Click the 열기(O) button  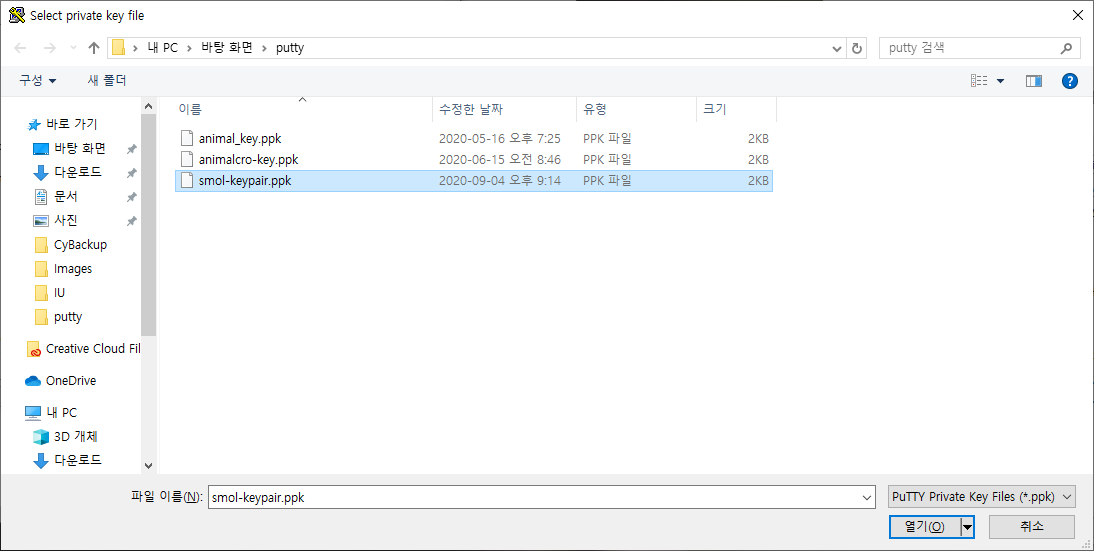(924, 527)
